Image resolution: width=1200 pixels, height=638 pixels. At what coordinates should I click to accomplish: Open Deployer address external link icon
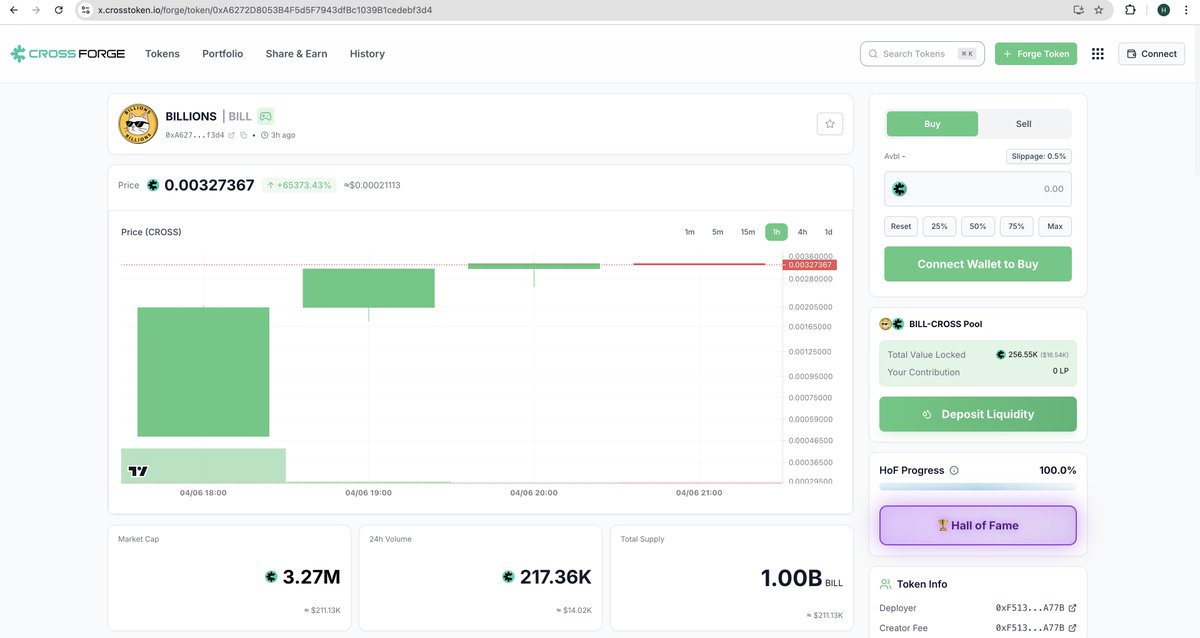(1073, 608)
